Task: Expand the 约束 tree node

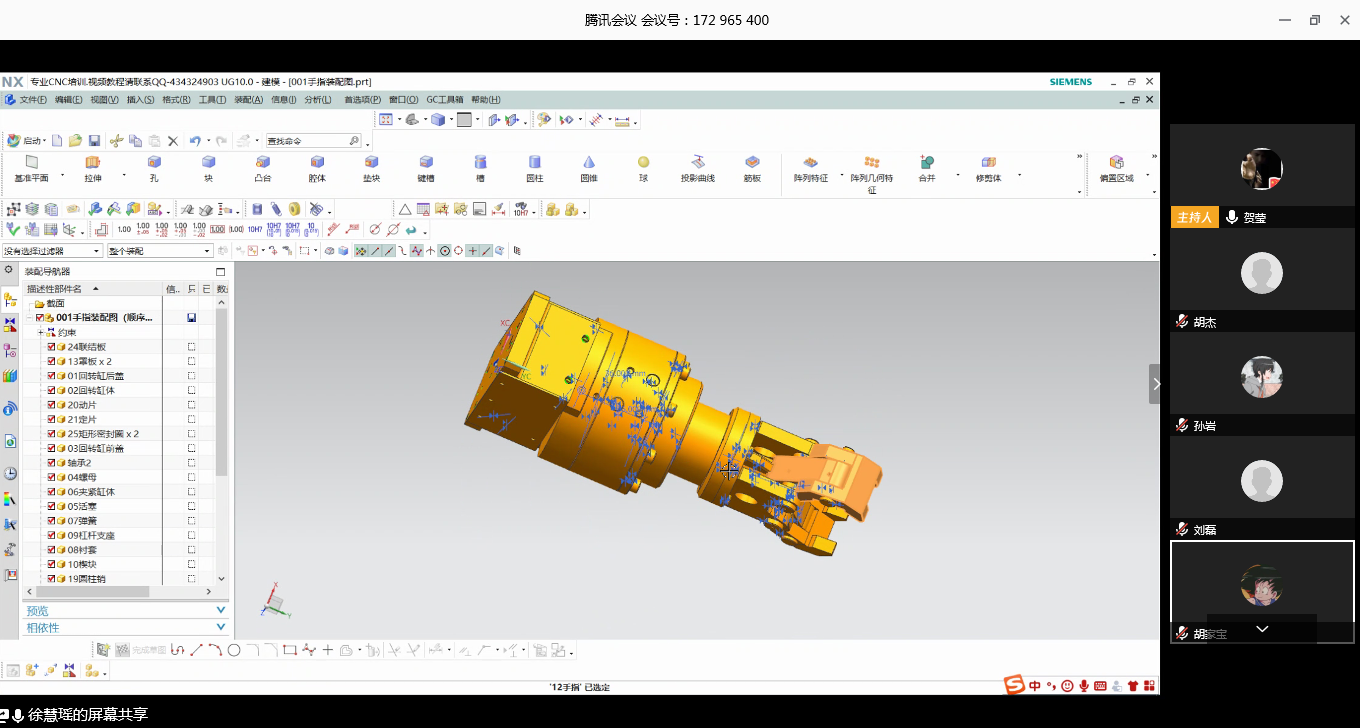Action: [41, 332]
